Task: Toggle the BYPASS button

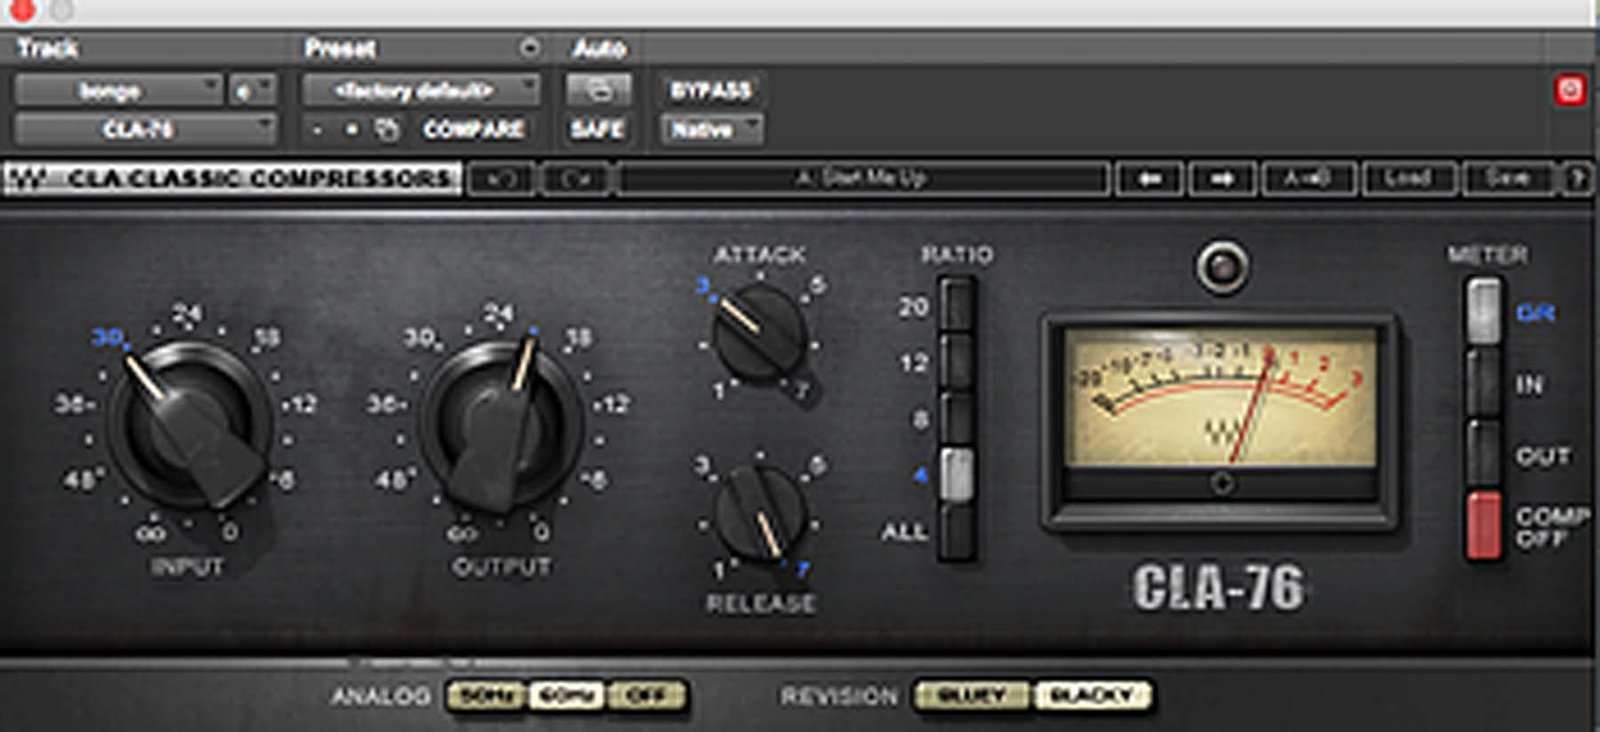Action: [710, 90]
